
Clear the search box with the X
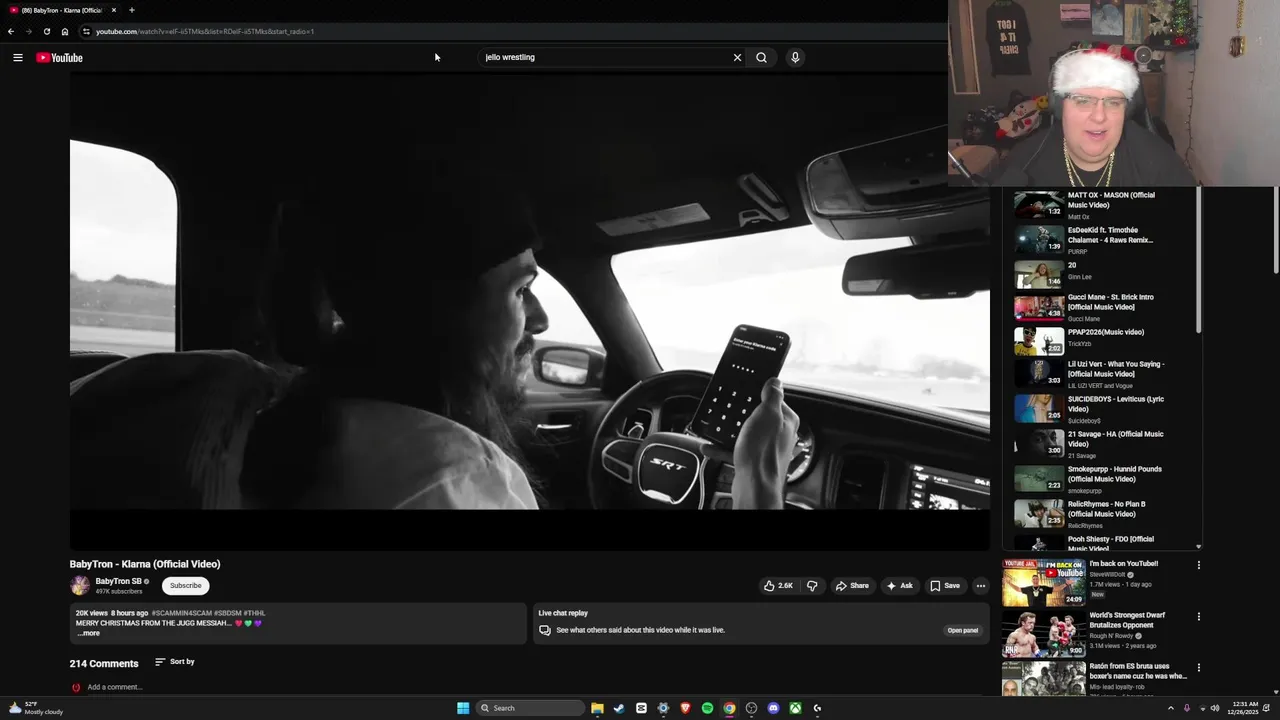point(737,58)
